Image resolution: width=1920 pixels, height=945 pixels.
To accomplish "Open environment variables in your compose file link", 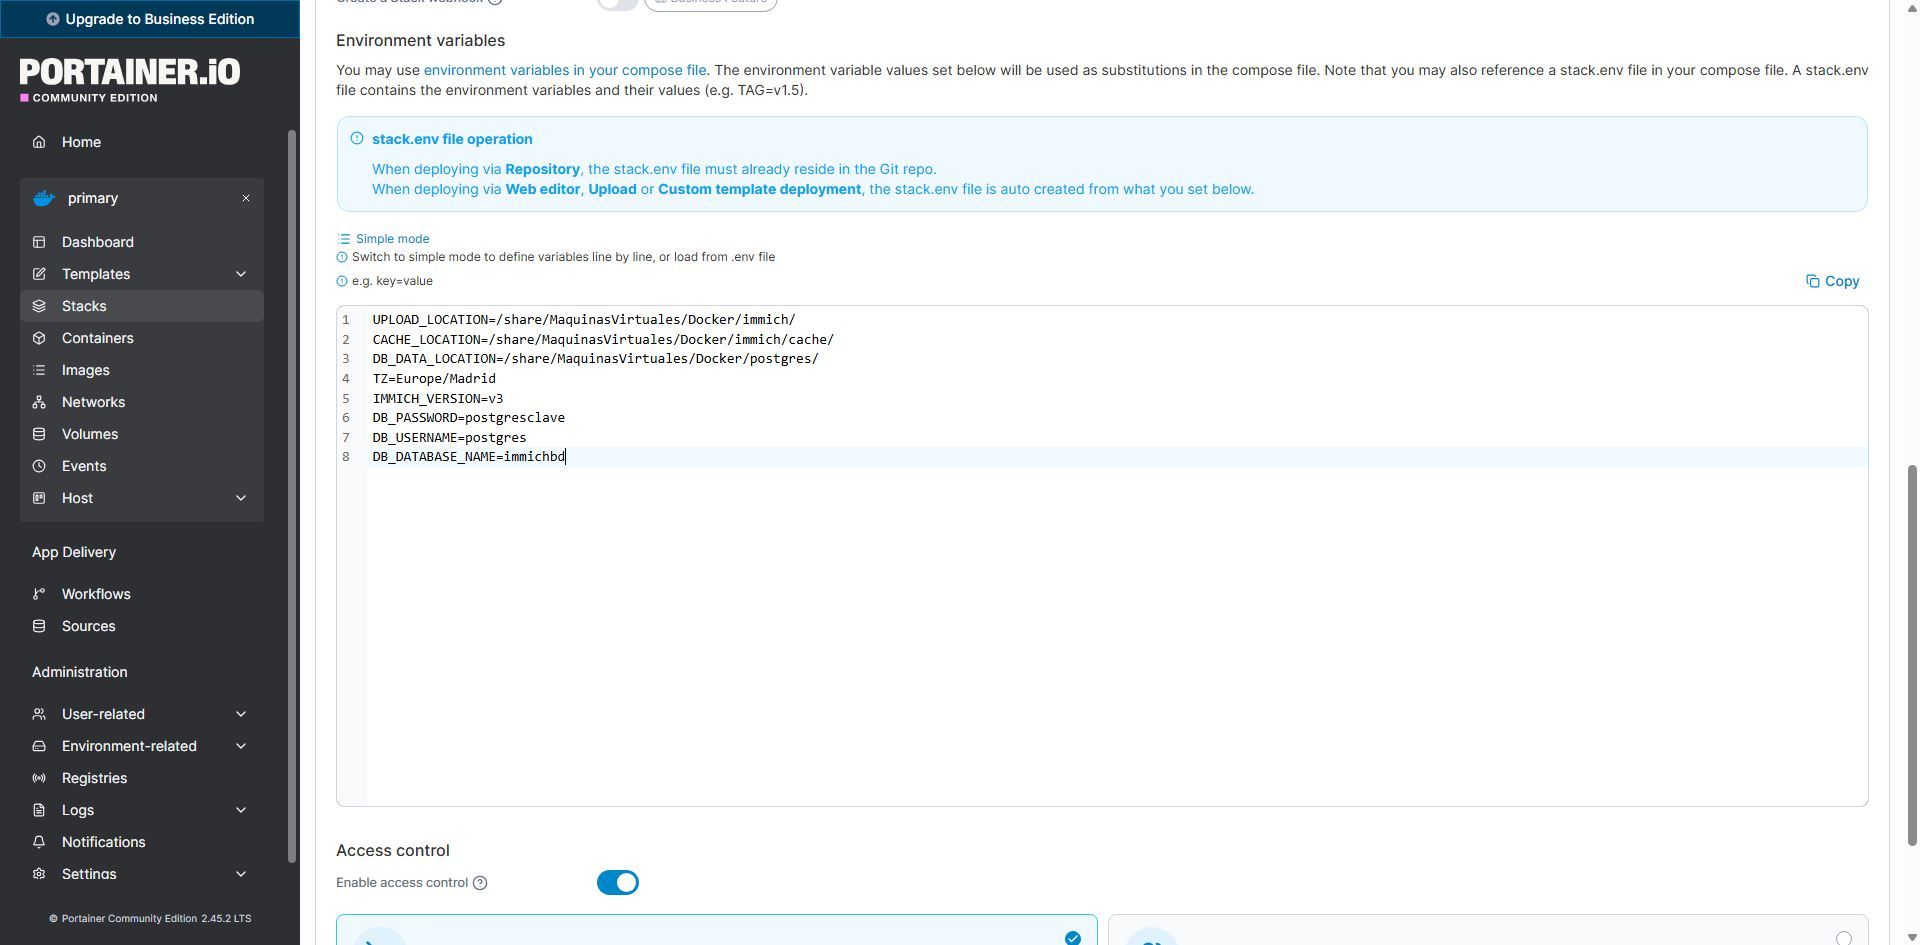I will point(565,70).
